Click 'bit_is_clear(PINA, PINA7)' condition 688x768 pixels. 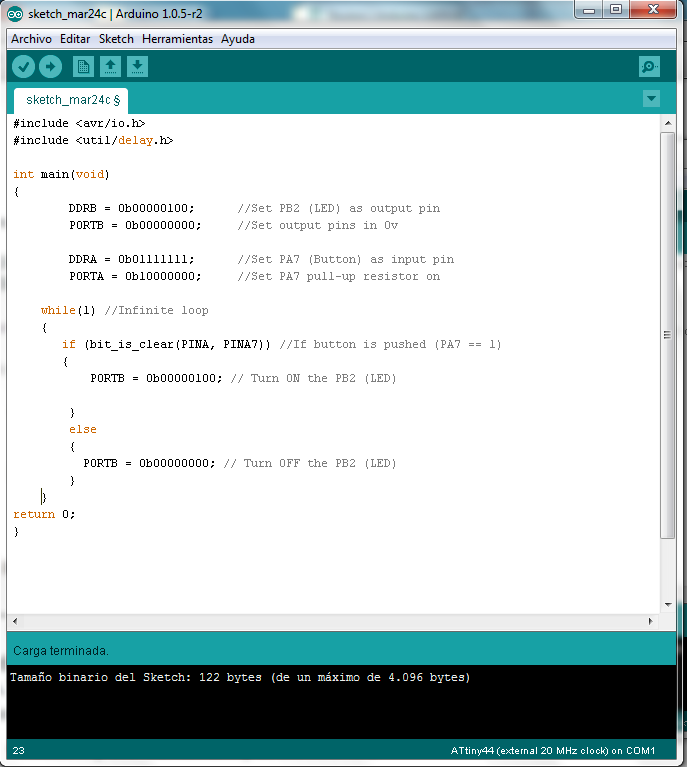177,344
